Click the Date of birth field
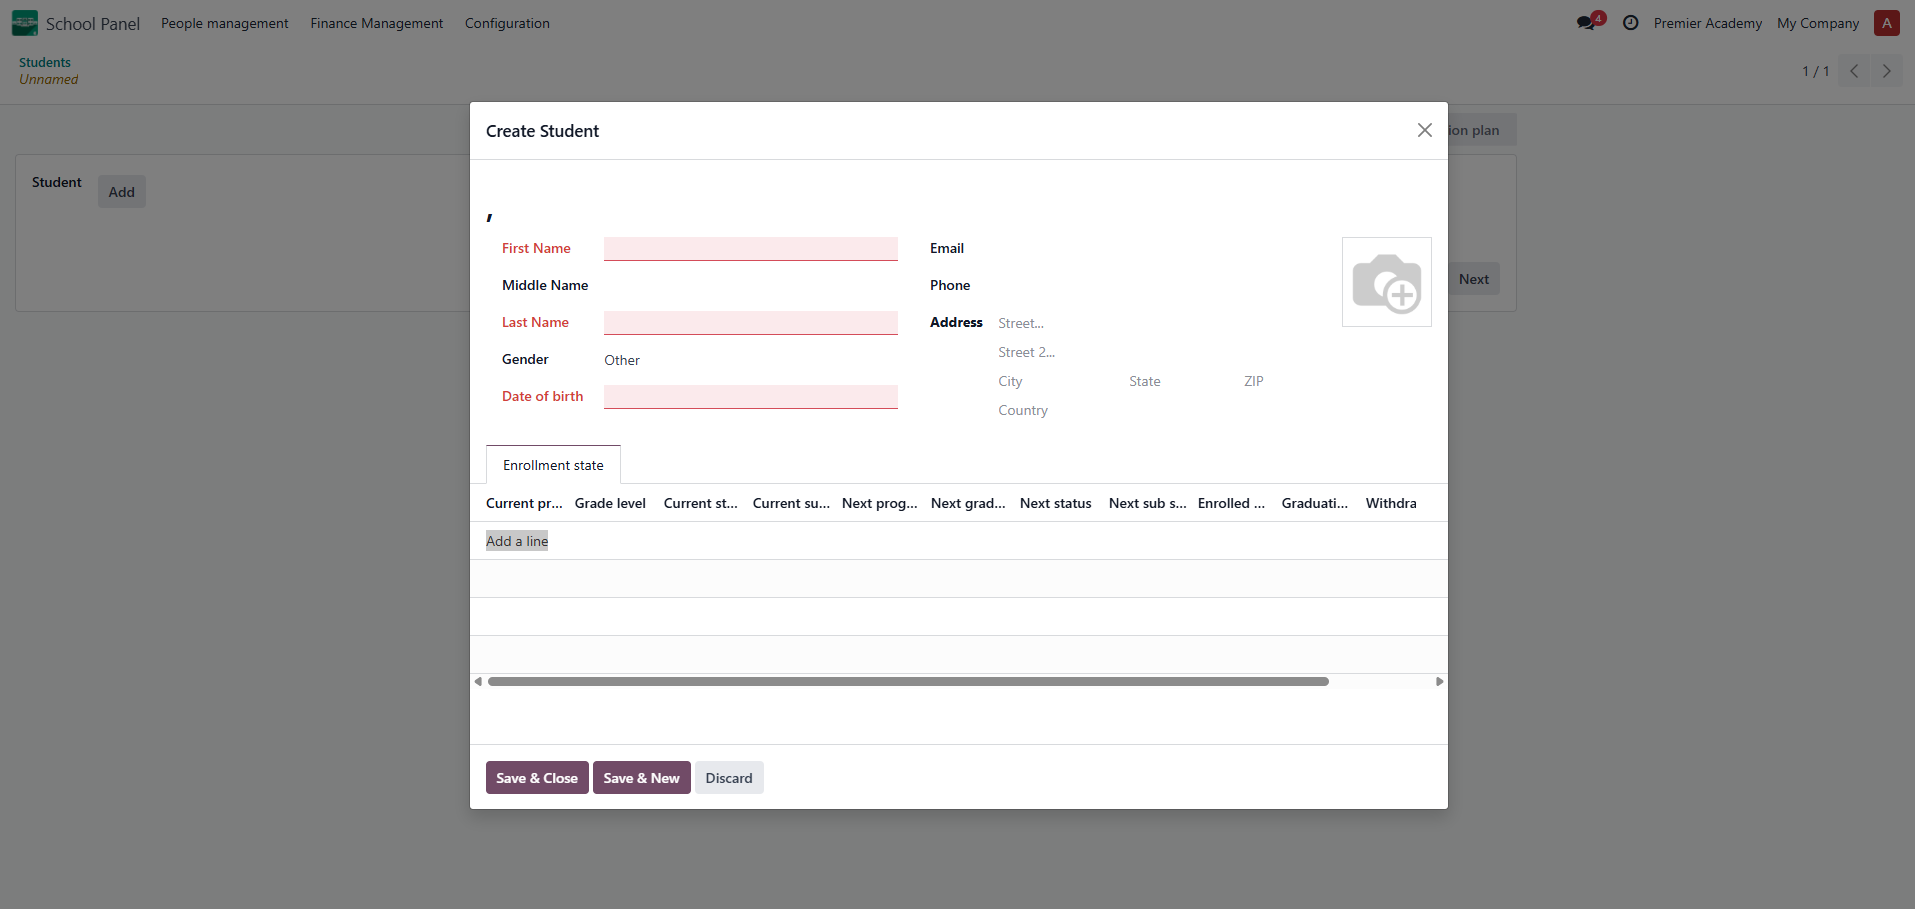 (750, 396)
